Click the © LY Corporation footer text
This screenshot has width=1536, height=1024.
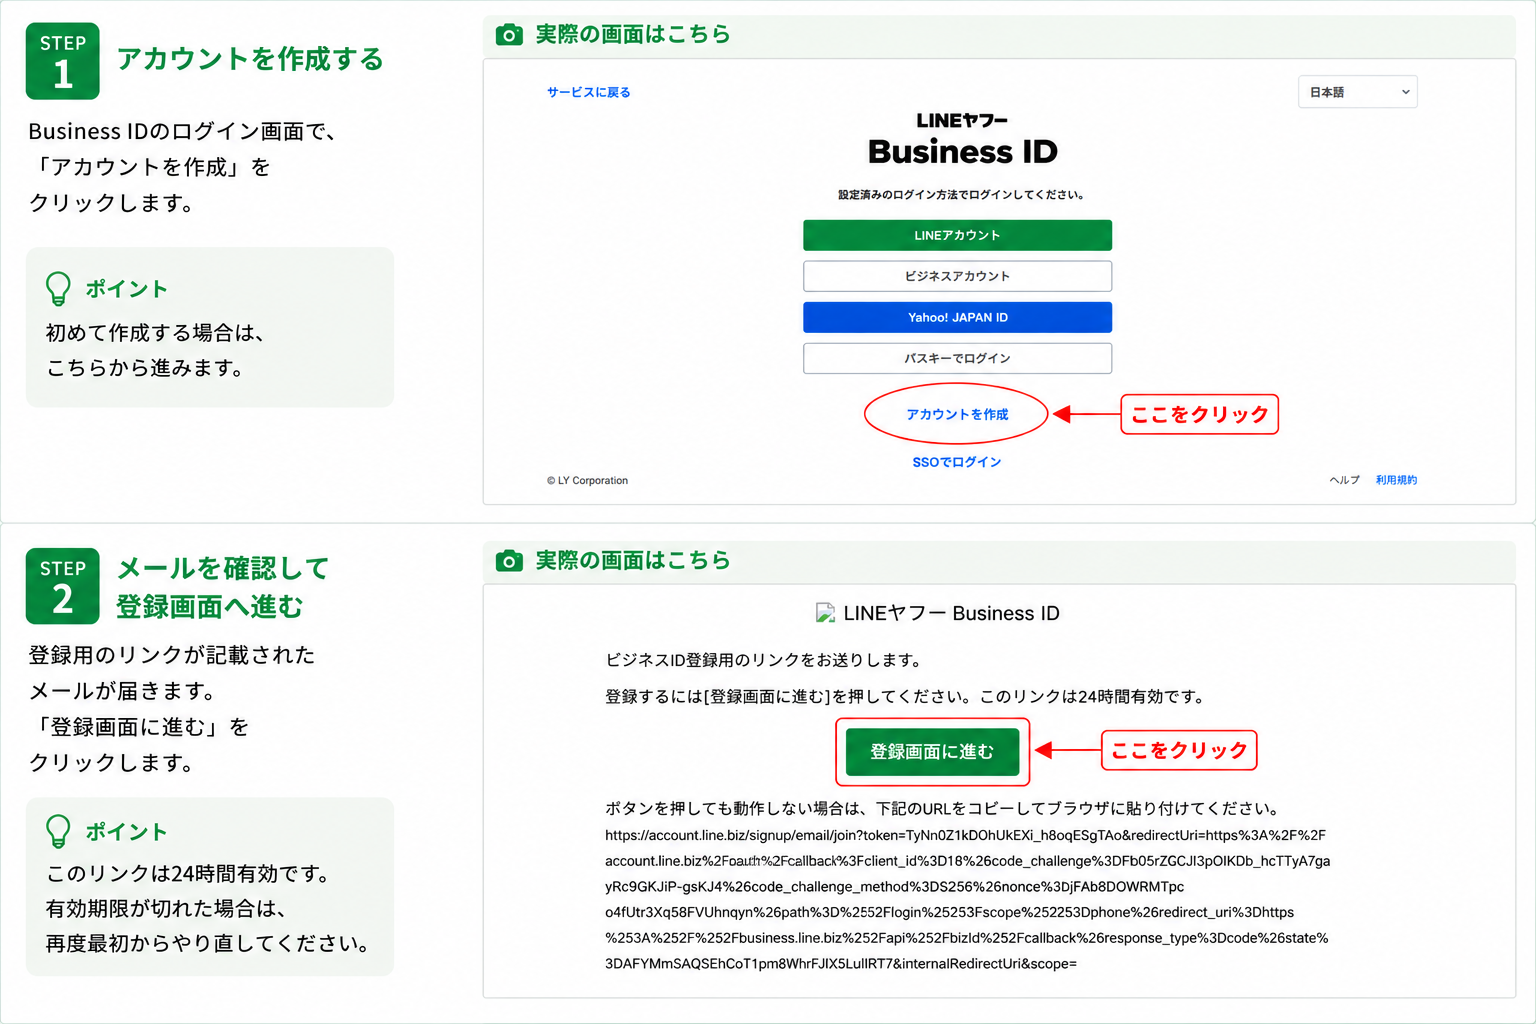[x=587, y=481]
